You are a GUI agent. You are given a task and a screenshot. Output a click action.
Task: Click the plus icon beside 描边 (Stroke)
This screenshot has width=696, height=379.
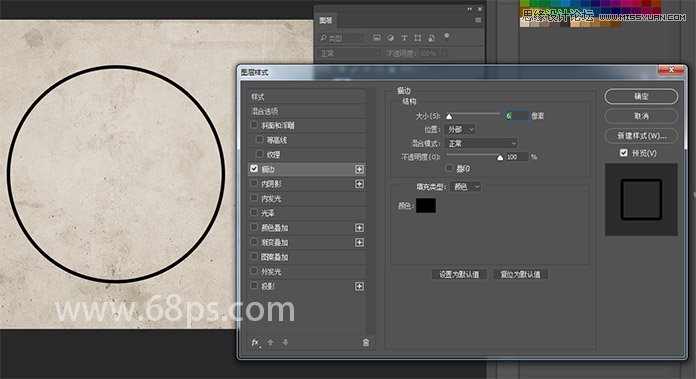359,169
